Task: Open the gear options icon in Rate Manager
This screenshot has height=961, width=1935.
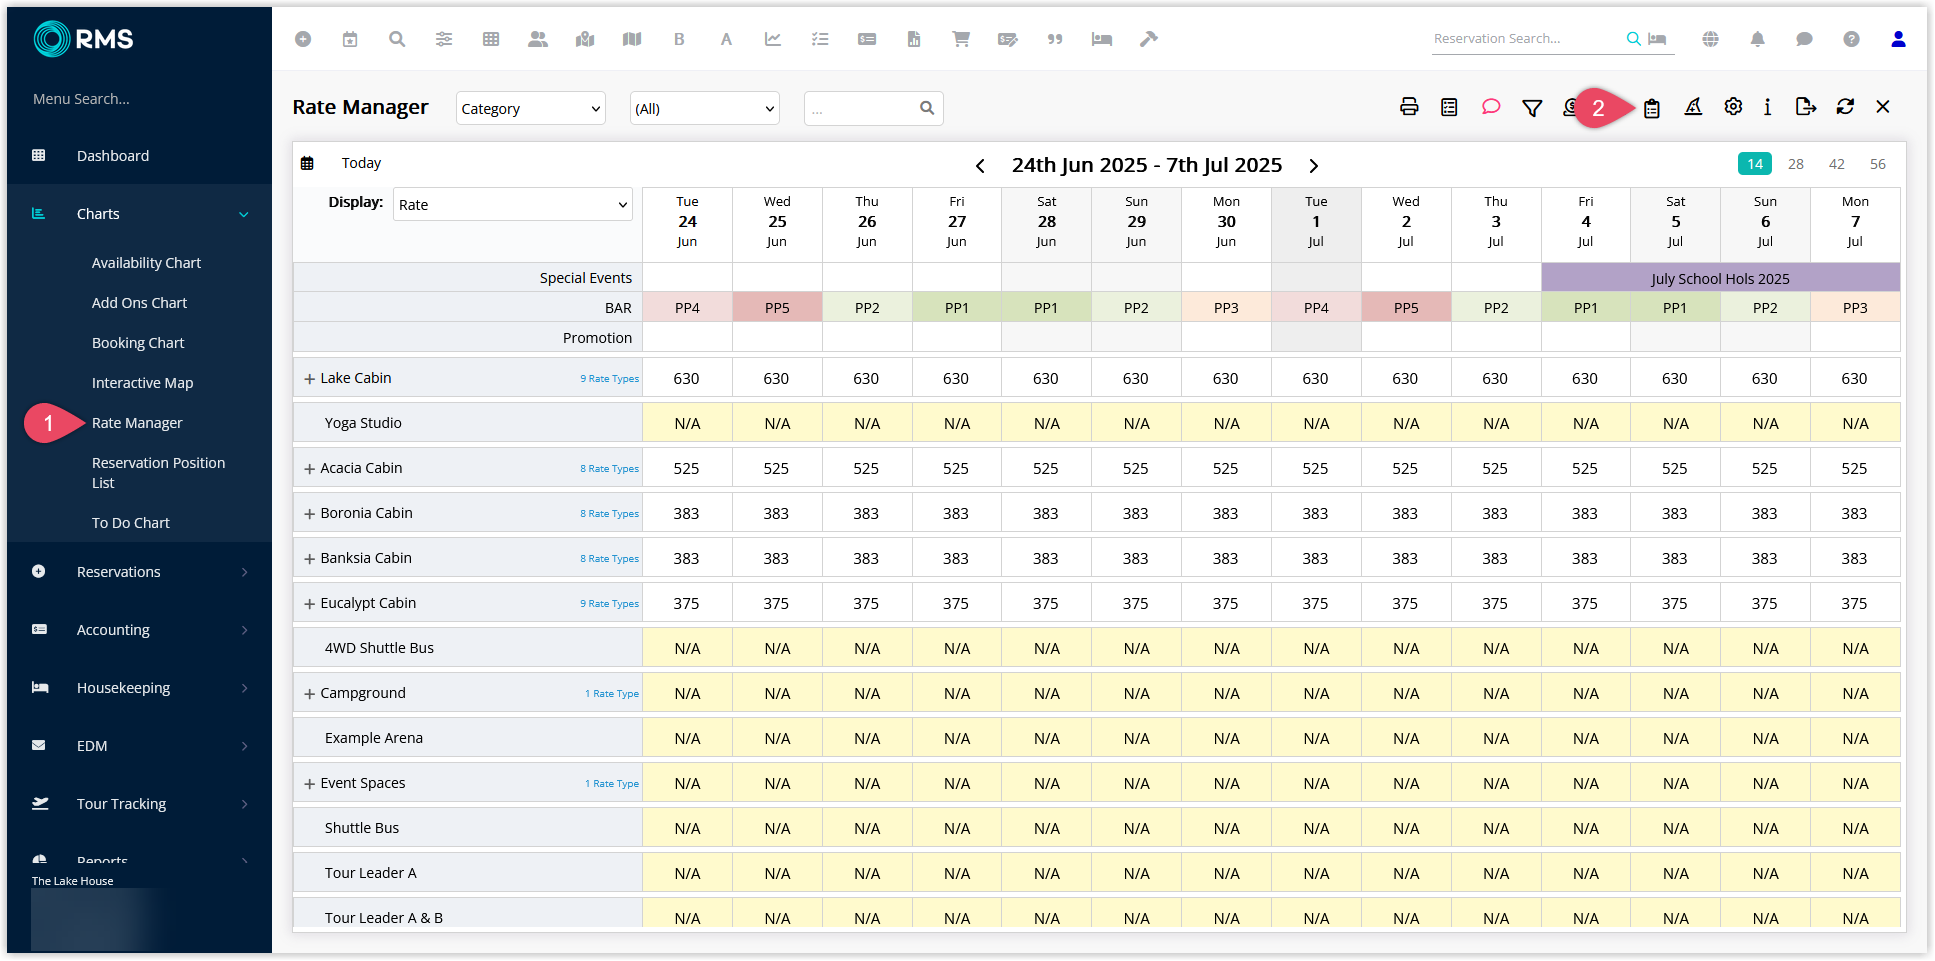Action: pyautogui.click(x=1734, y=107)
